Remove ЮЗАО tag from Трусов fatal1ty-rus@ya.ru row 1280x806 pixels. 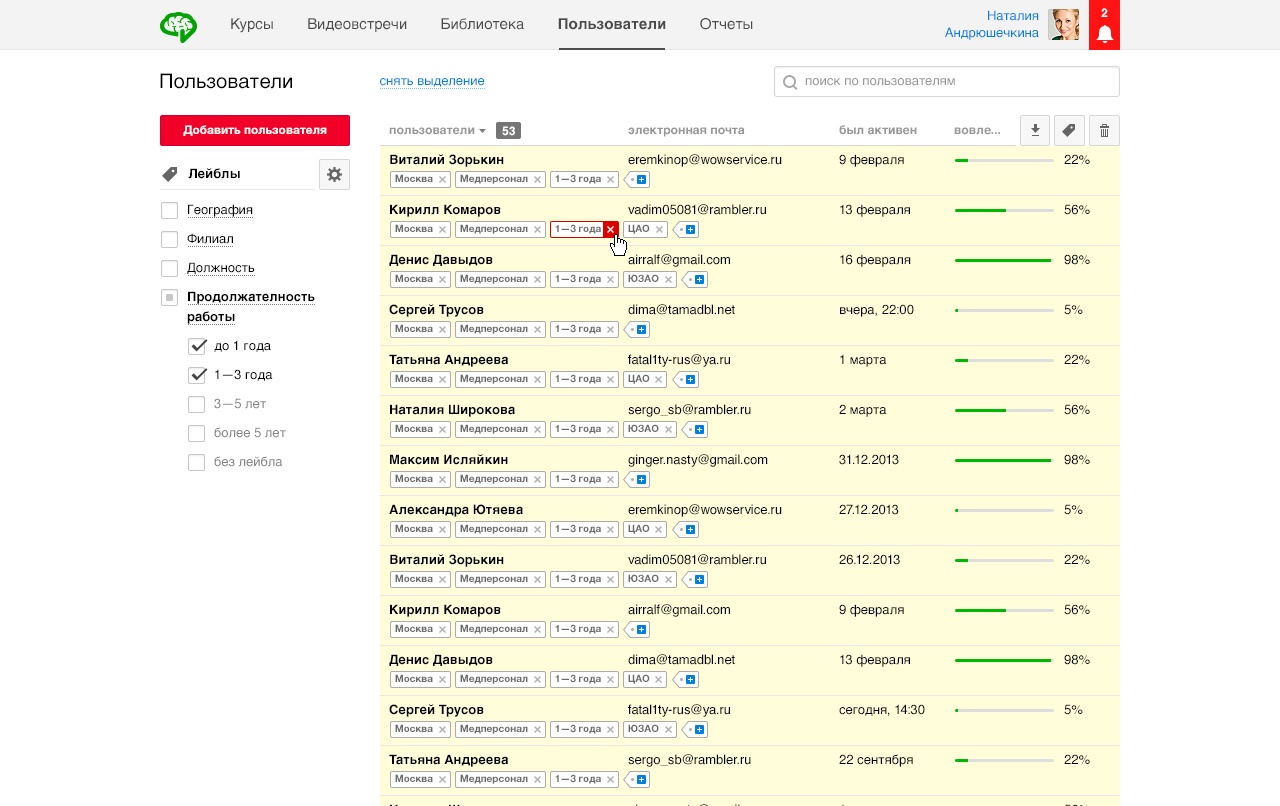click(669, 729)
